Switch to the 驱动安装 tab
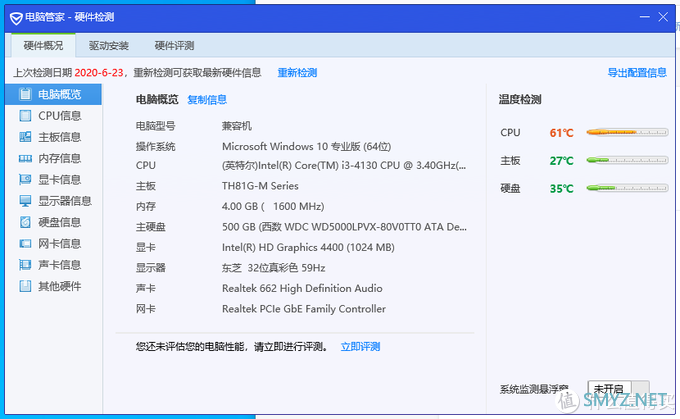The width and height of the screenshot is (680, 419). click(108, 46)
